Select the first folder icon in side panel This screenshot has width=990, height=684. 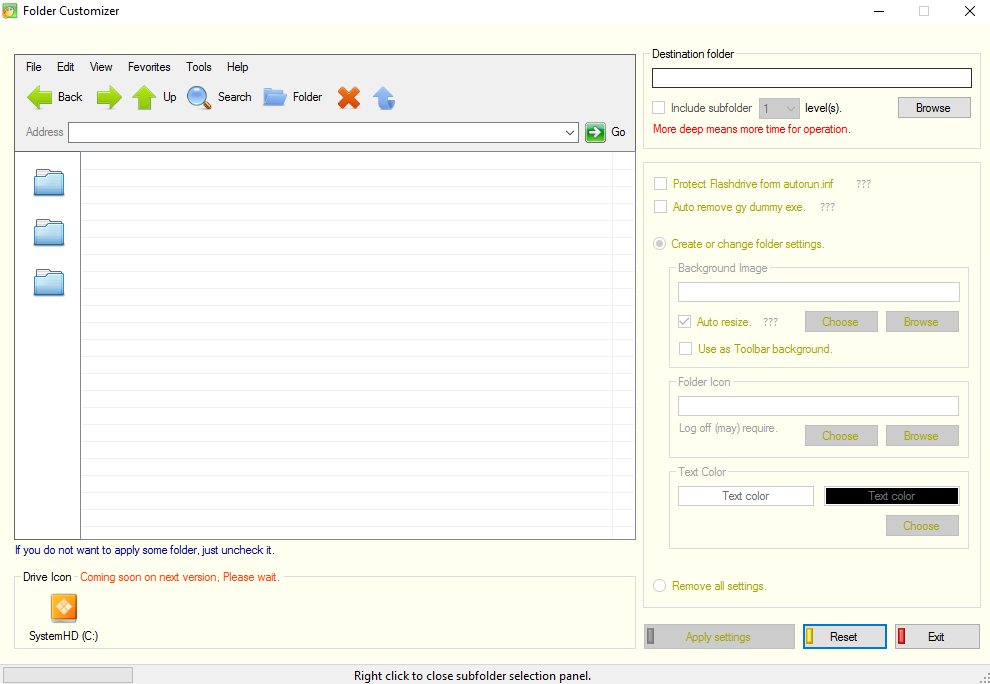[49, 183]
